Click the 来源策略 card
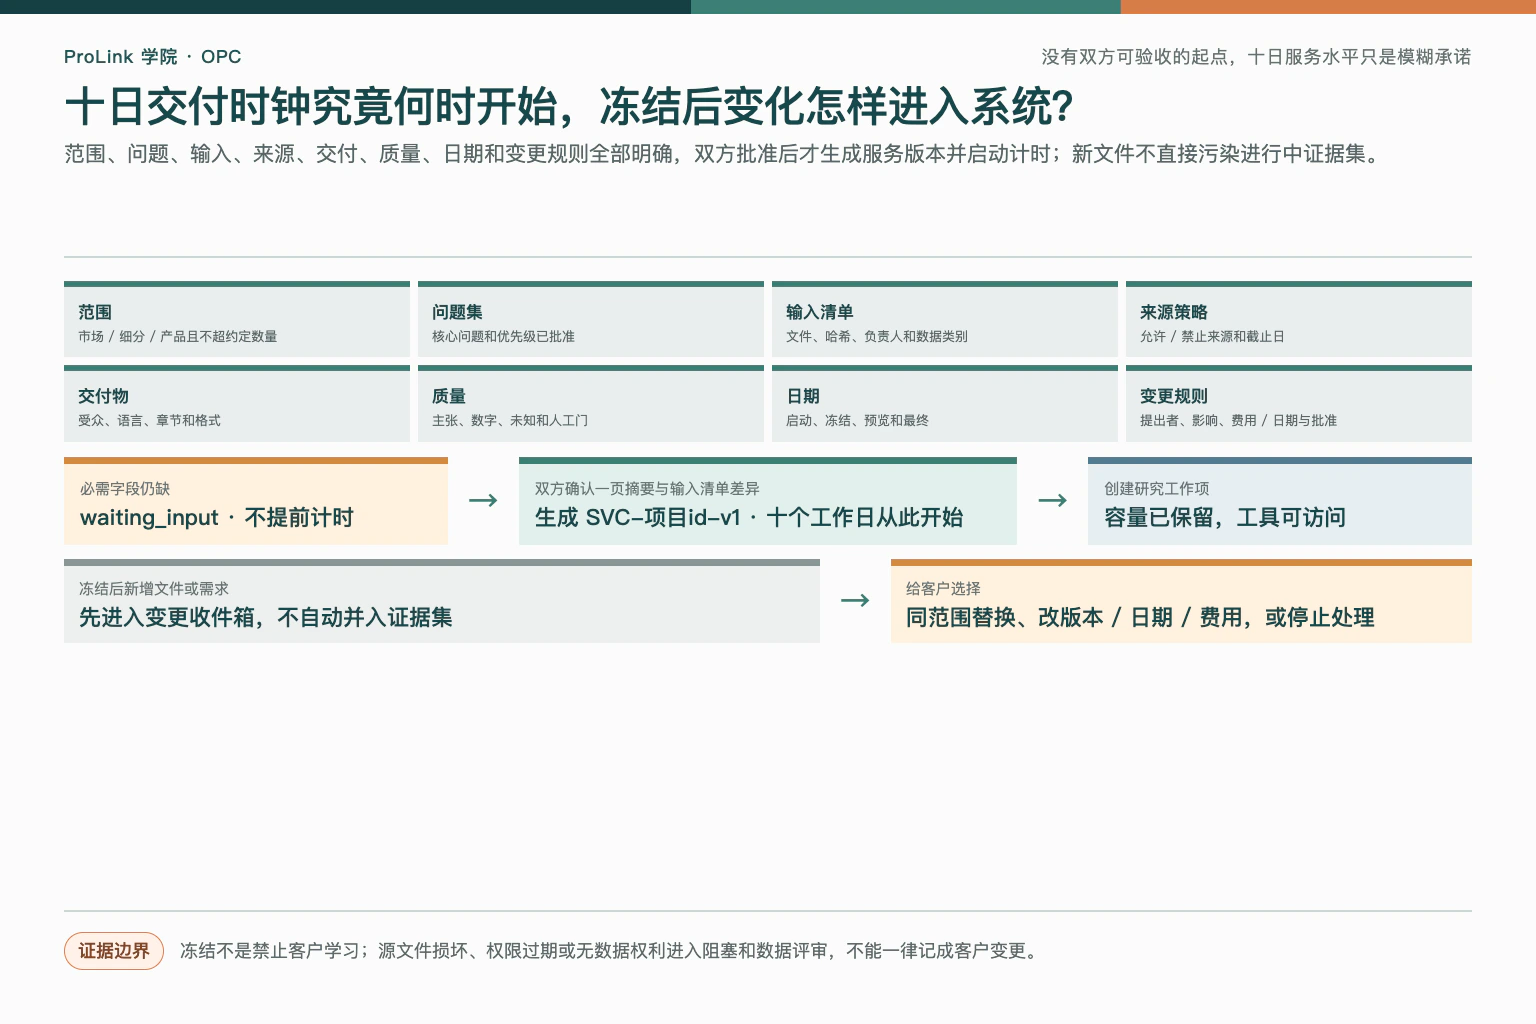The height and width of the screenshot is (1024, 1536). [1299, 319]
